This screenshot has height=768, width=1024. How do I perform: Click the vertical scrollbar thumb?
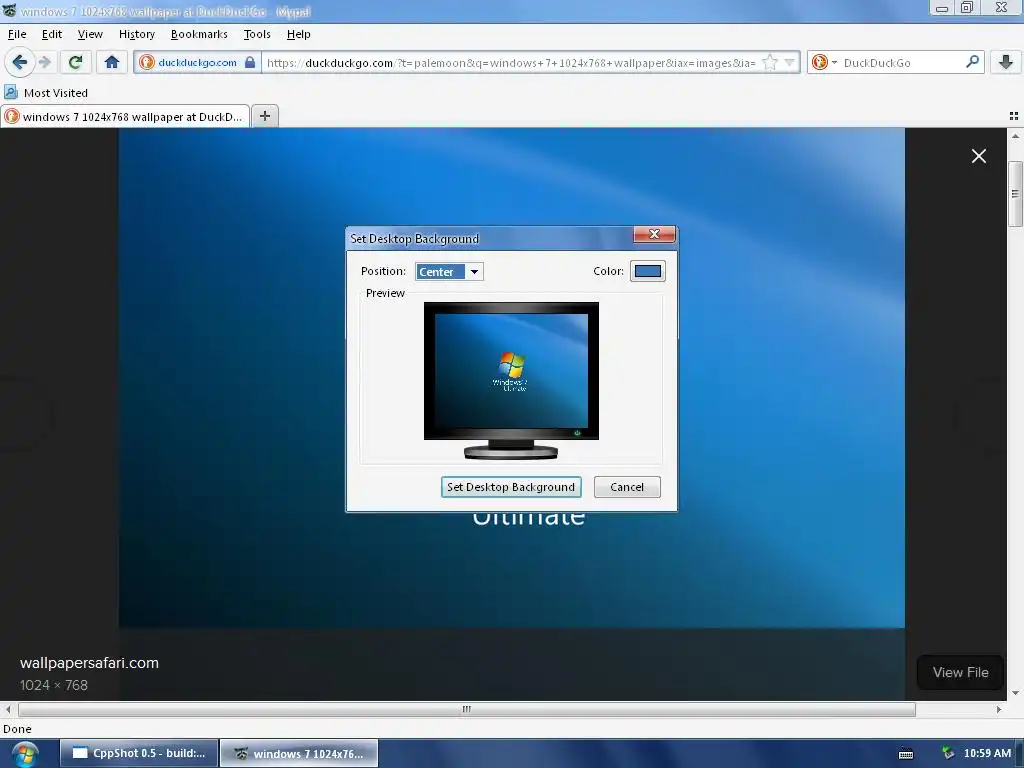coord(1015,194)
